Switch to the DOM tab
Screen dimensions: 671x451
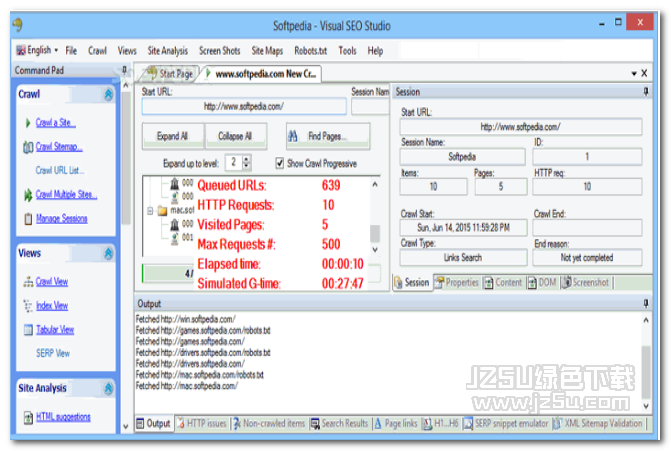pyautogui.click(x=542, y=282)
